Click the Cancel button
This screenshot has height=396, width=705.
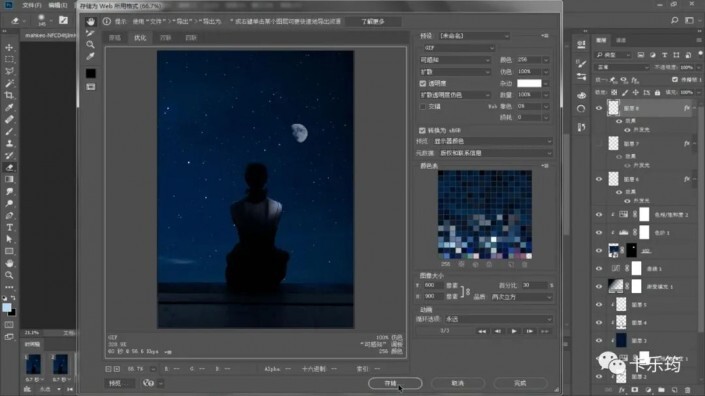[x=458, y=383]
